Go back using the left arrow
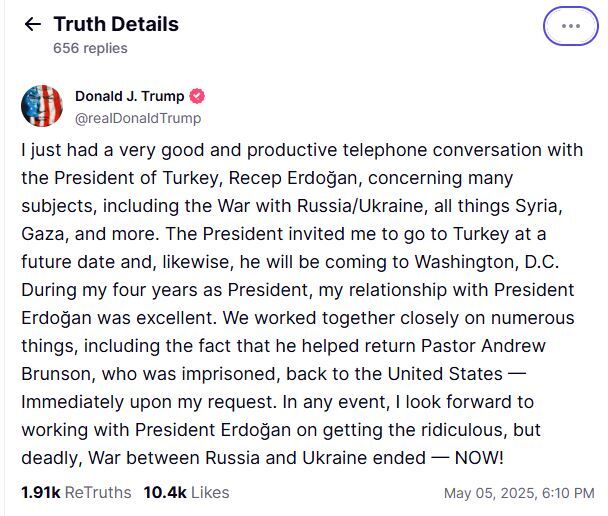Viewport: 608px width, 516px height. (x=33, y=24)
